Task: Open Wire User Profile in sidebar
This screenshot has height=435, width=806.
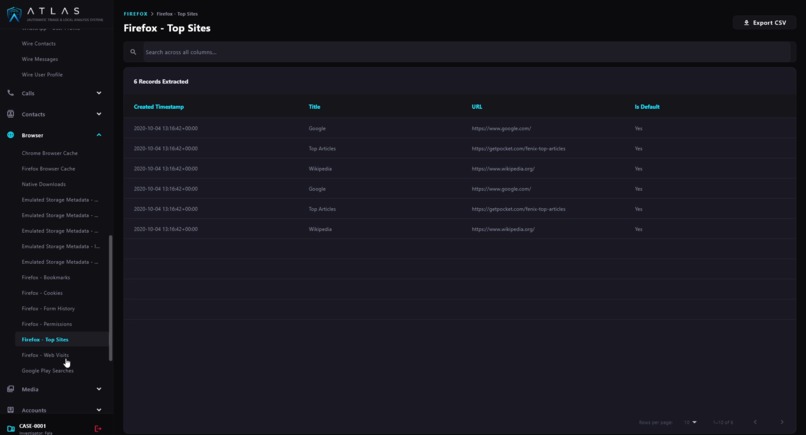Action: point(42,75)
